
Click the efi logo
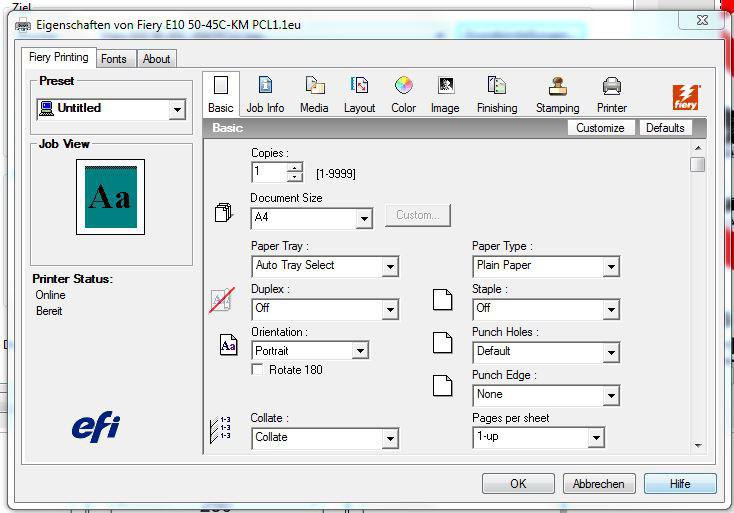[x=96, y=426]
